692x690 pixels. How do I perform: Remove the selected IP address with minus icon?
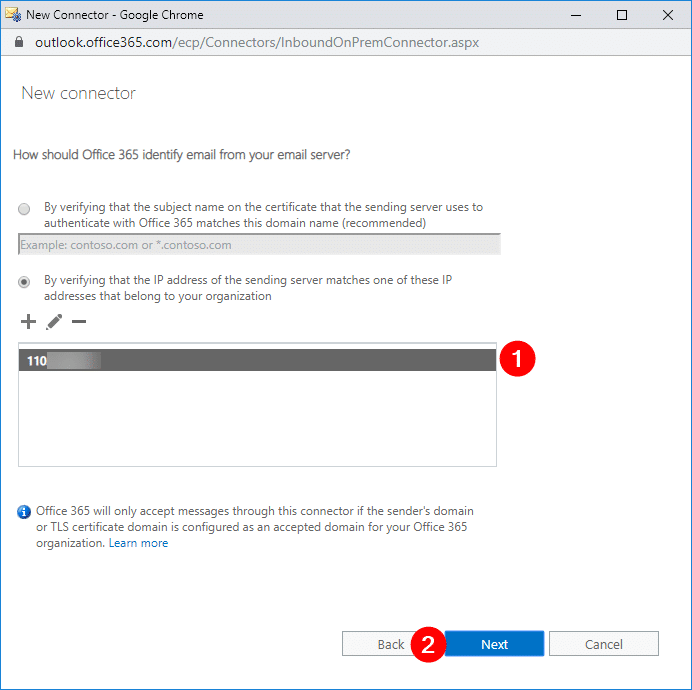click(x=79, y=322)
